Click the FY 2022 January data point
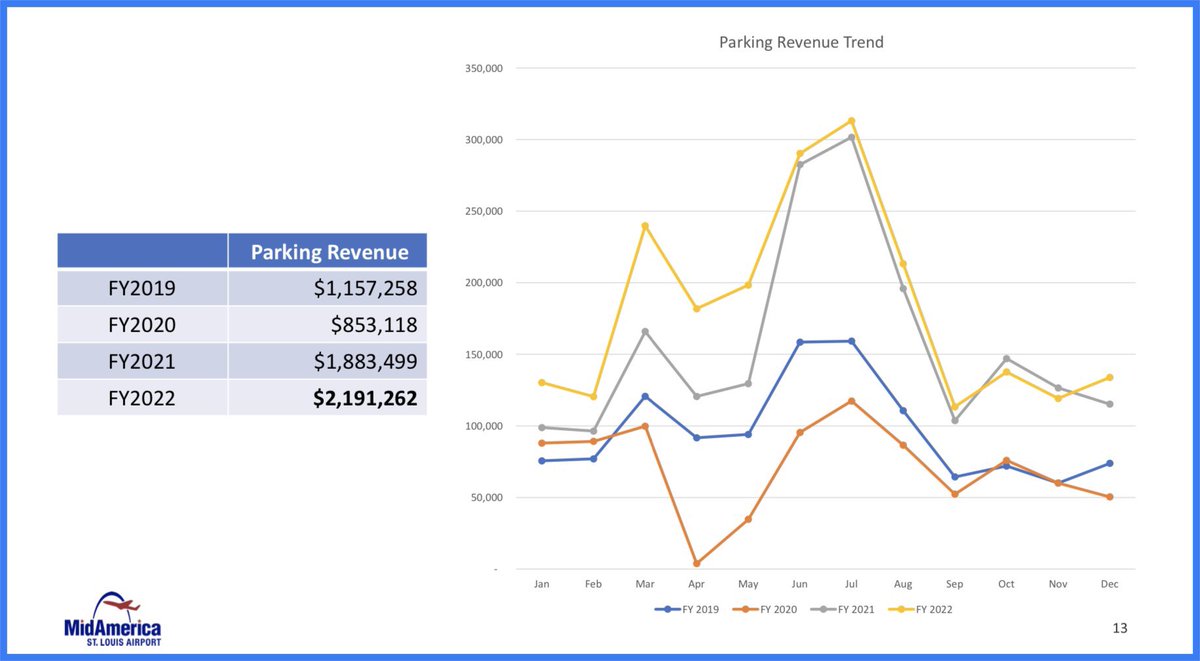This screenshot has height=661, width=1200. click(x=542, y=382)
